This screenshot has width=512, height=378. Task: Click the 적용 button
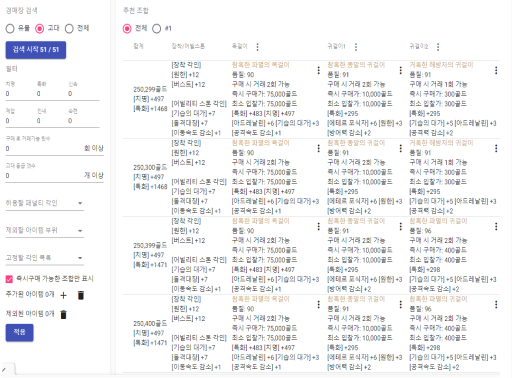pyautogui.click(x=19, y=332)
